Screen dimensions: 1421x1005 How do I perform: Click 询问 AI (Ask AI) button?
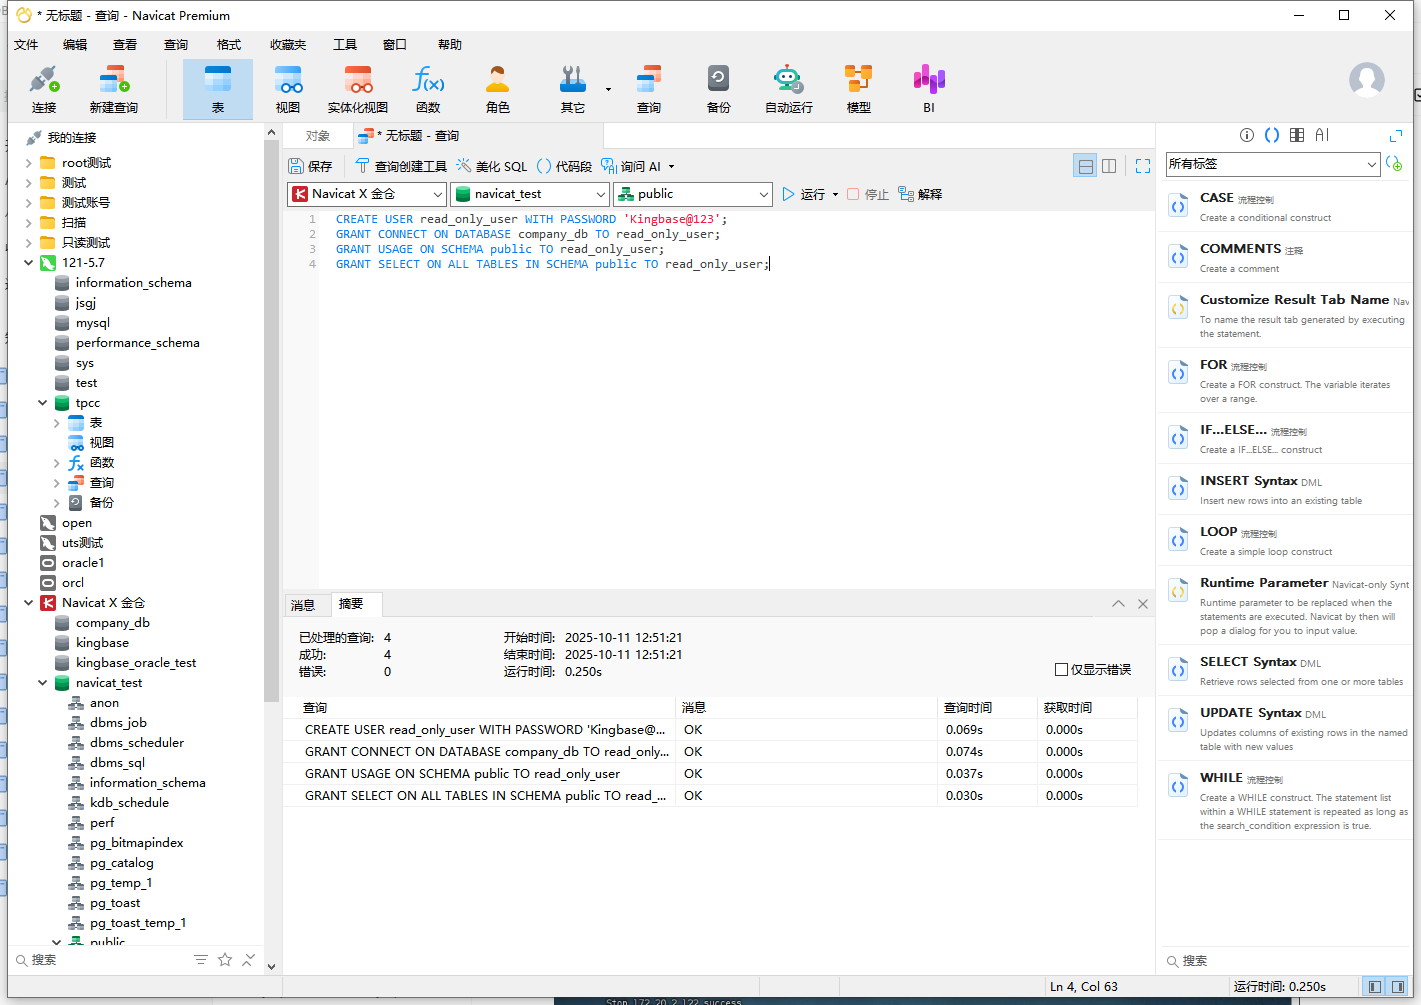tap(631, 166)
